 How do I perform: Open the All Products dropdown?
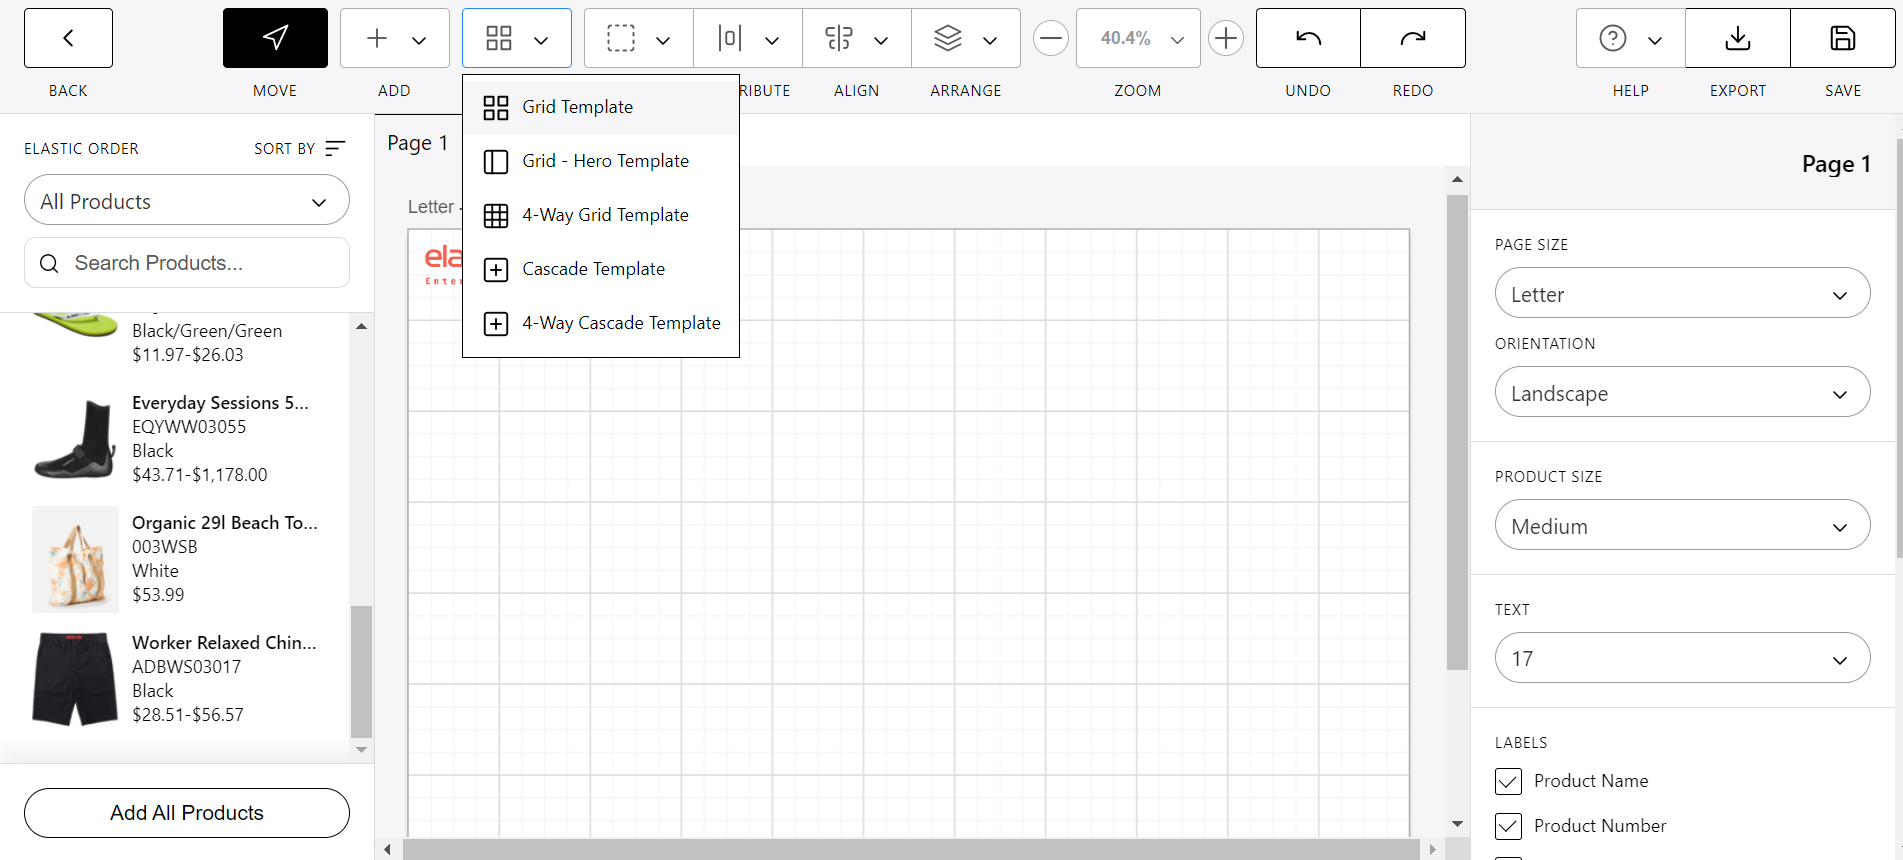pyautogui.click(x=187, y=201)
